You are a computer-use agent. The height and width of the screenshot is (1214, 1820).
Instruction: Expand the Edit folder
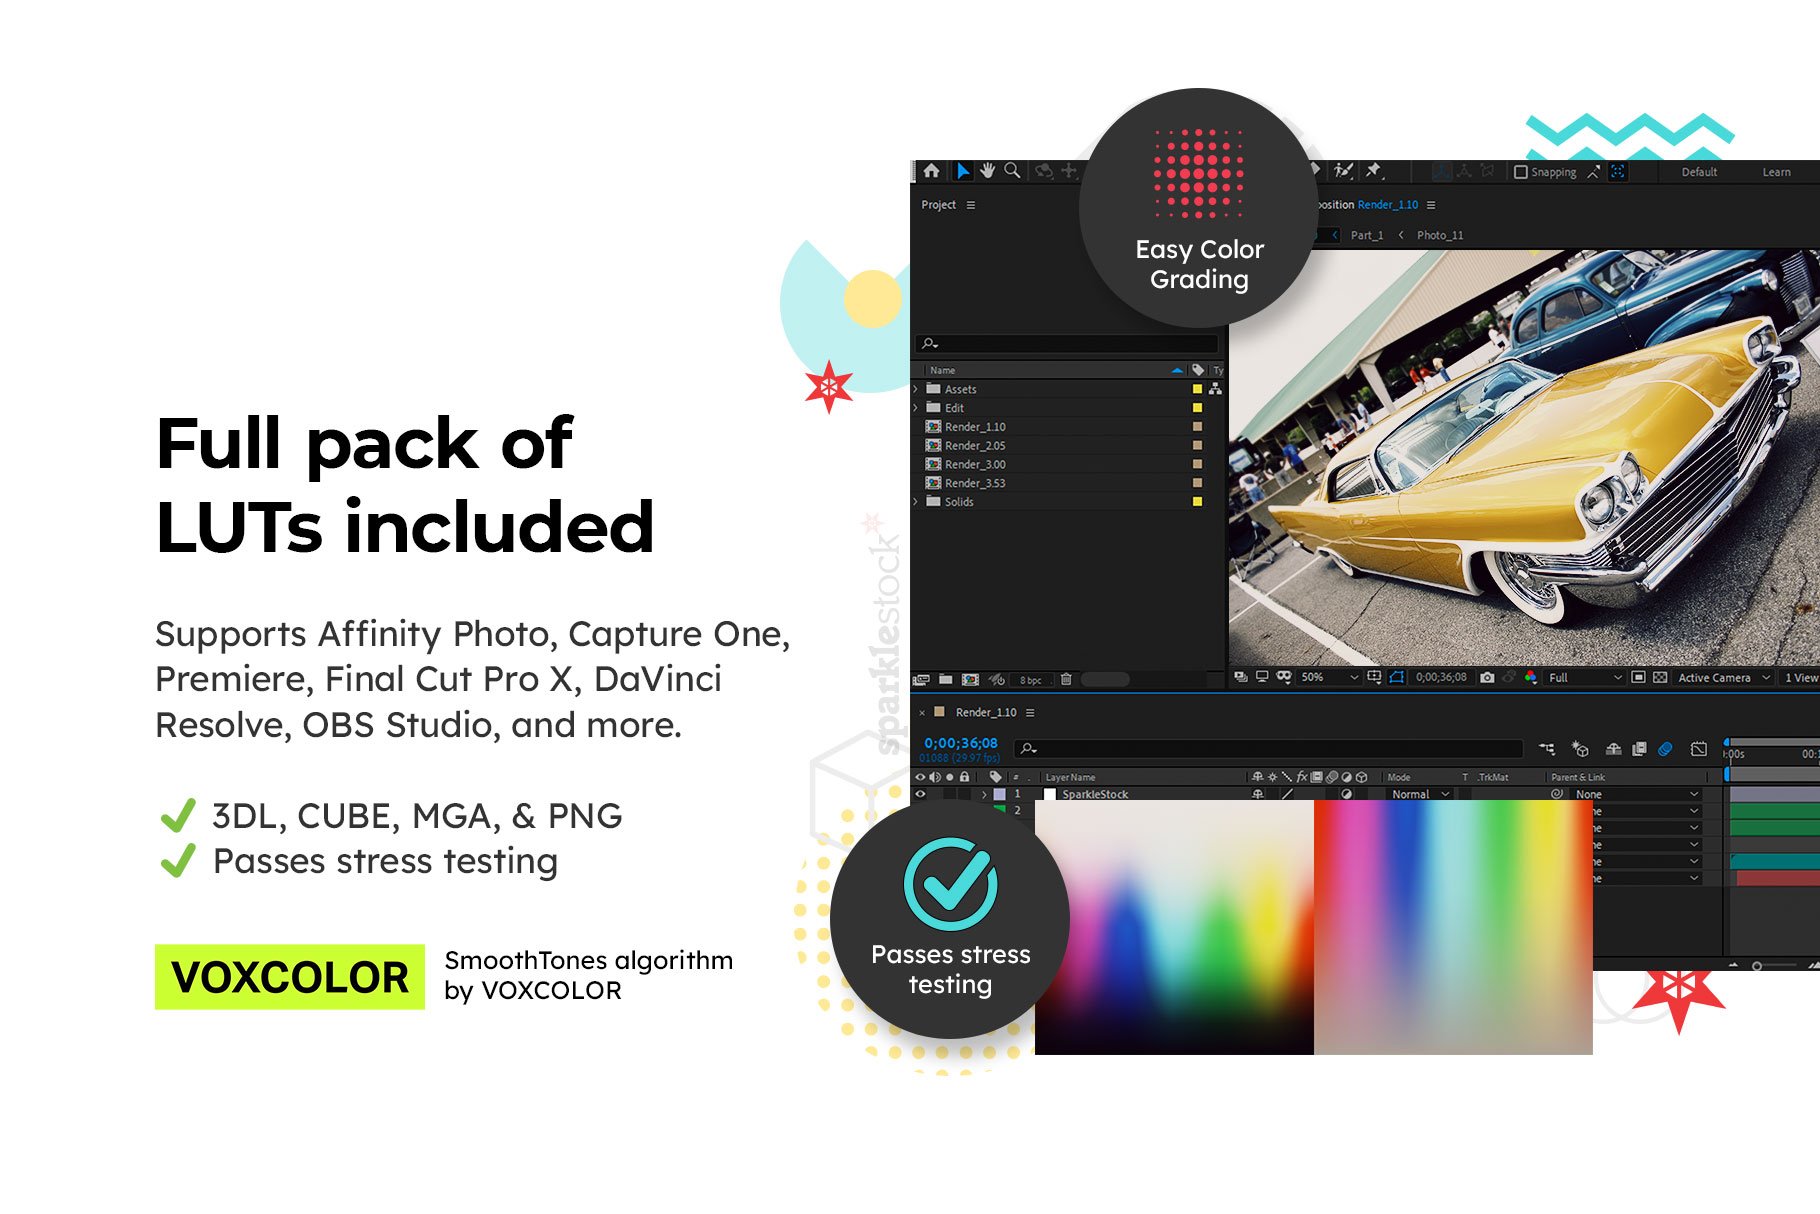coord(915,408)
